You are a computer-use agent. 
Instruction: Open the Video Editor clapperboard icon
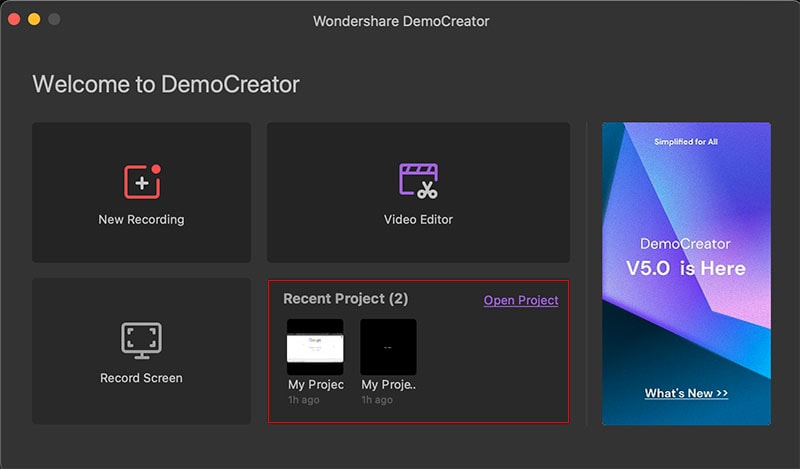coord(418,181)
